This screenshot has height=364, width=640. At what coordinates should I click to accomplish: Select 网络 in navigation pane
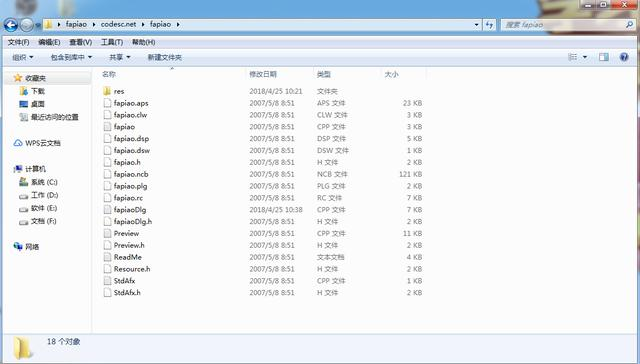(x=32, y=246)
